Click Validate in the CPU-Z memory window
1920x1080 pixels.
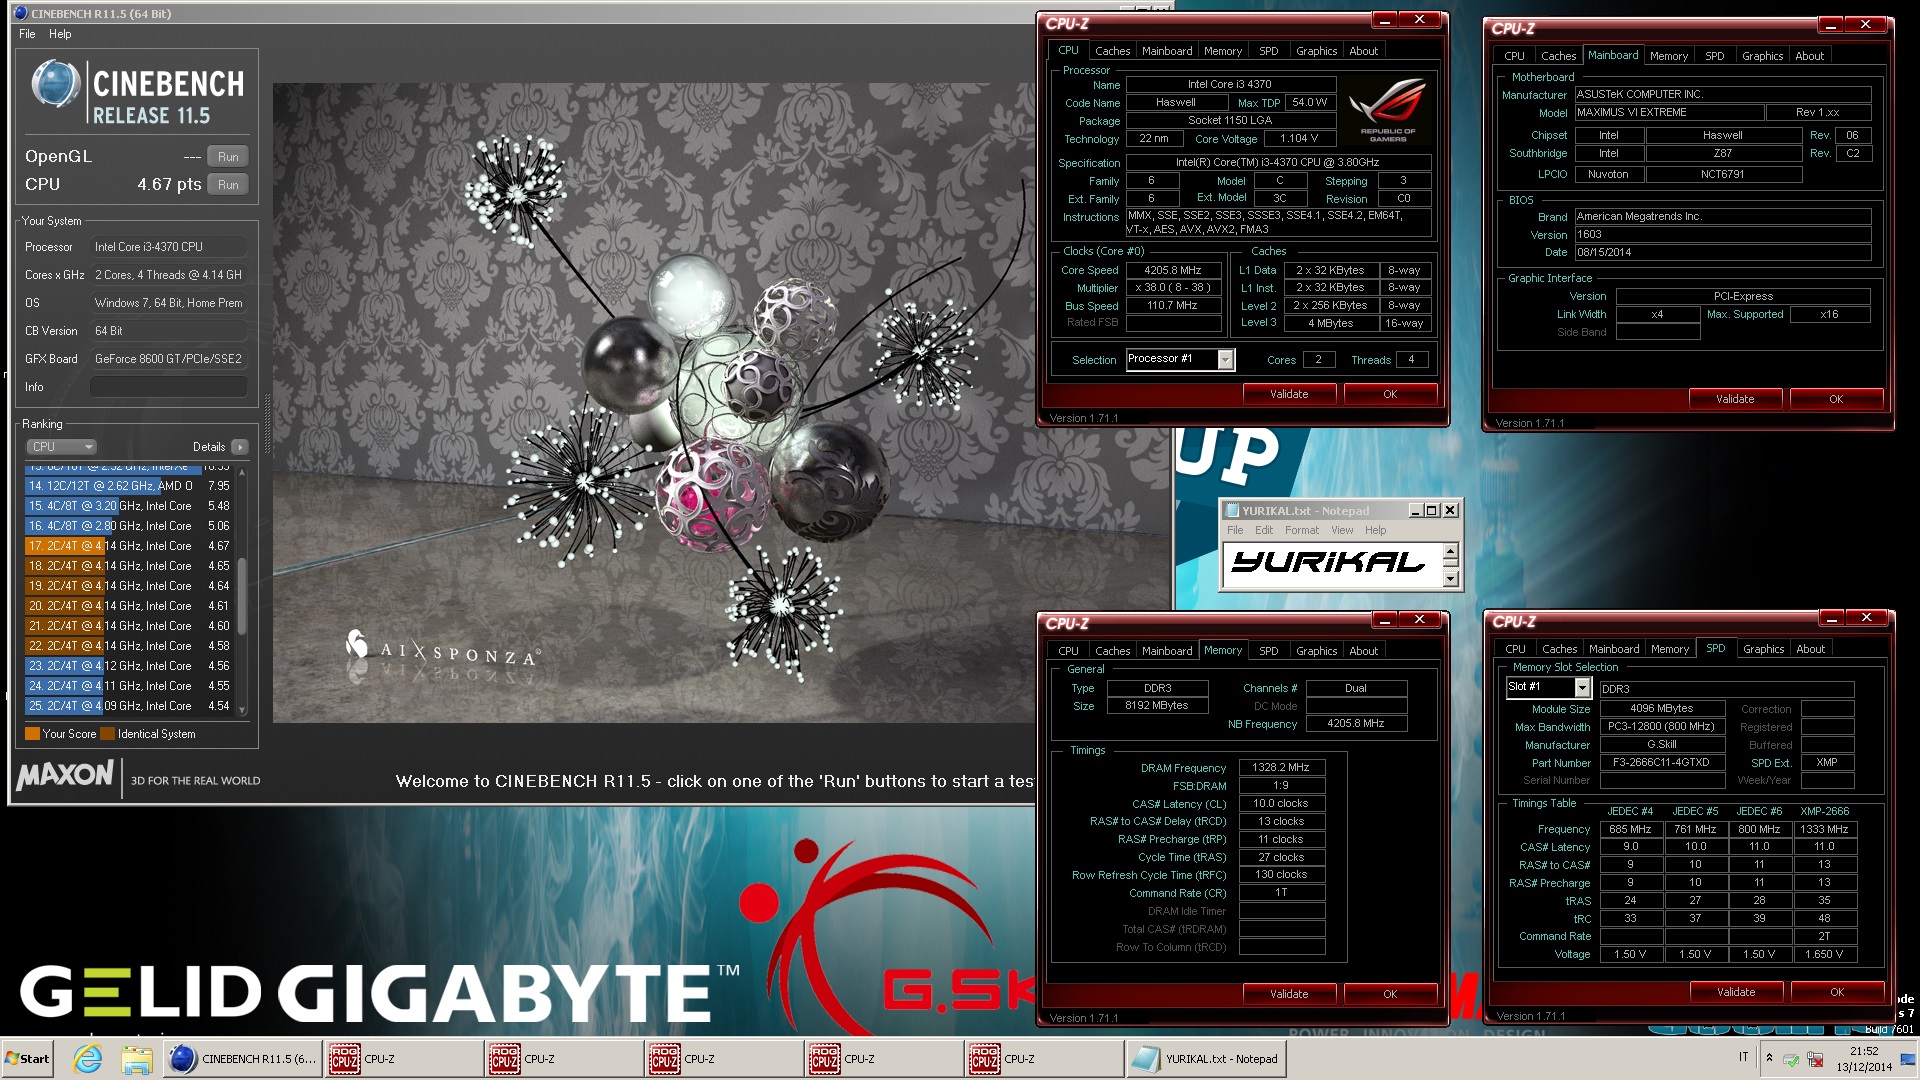click(x=1289, y=994)
